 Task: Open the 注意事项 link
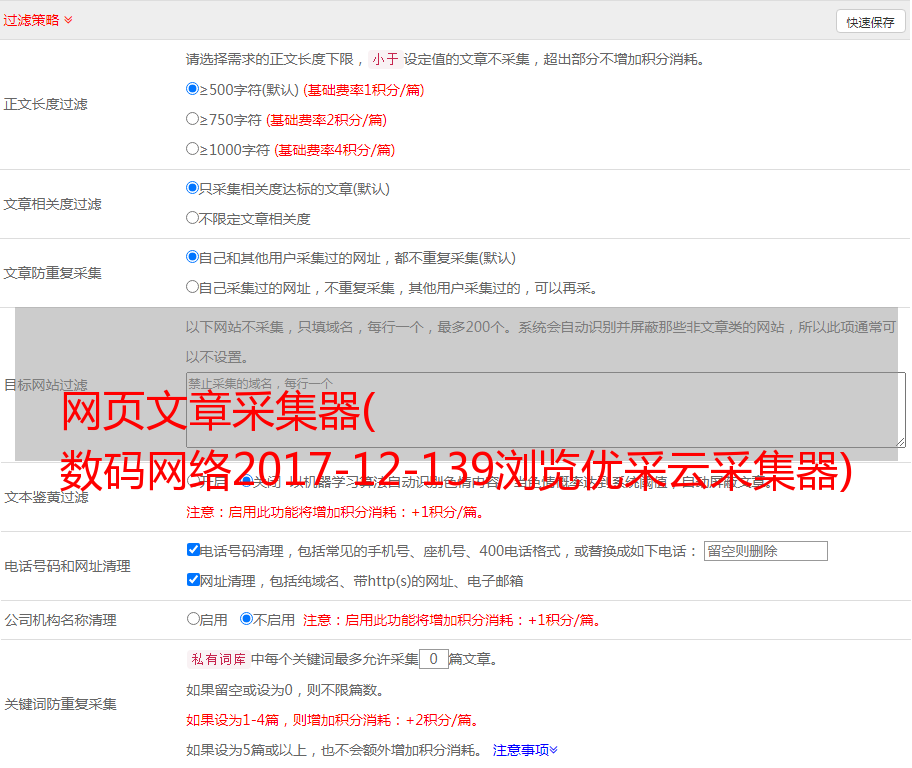coord(525,751)
